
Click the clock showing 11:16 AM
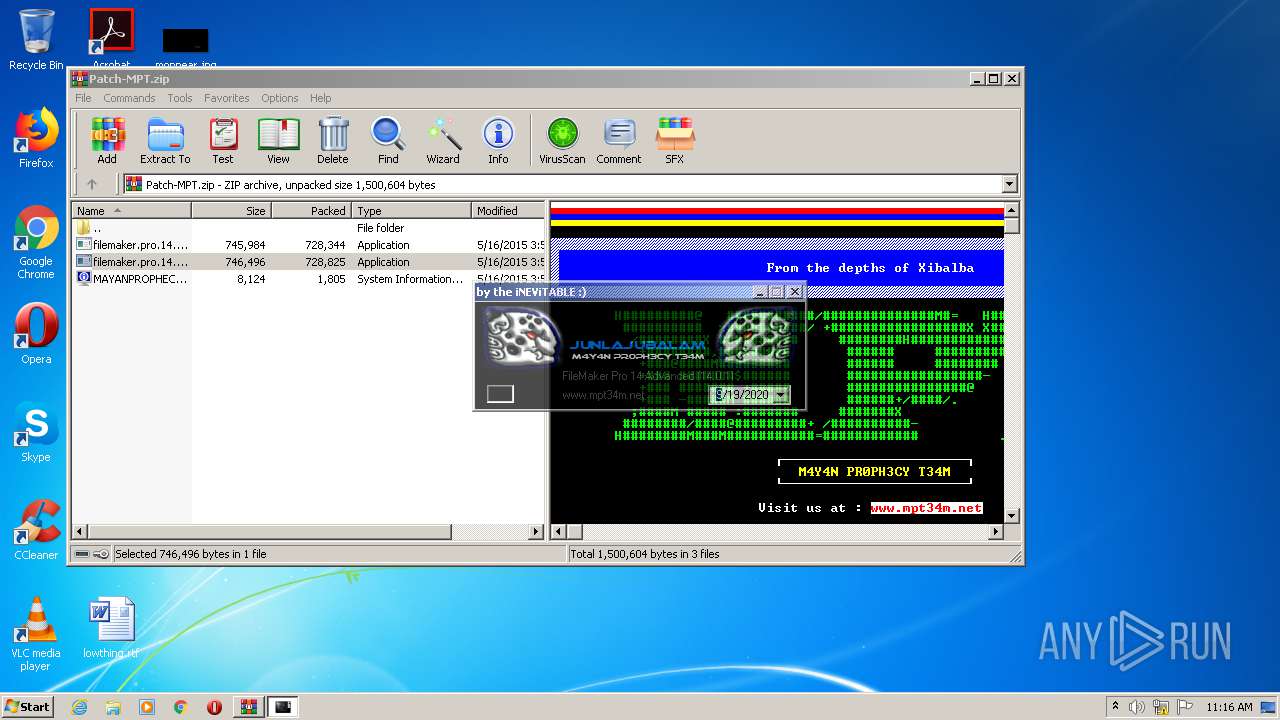(1229, 707)
